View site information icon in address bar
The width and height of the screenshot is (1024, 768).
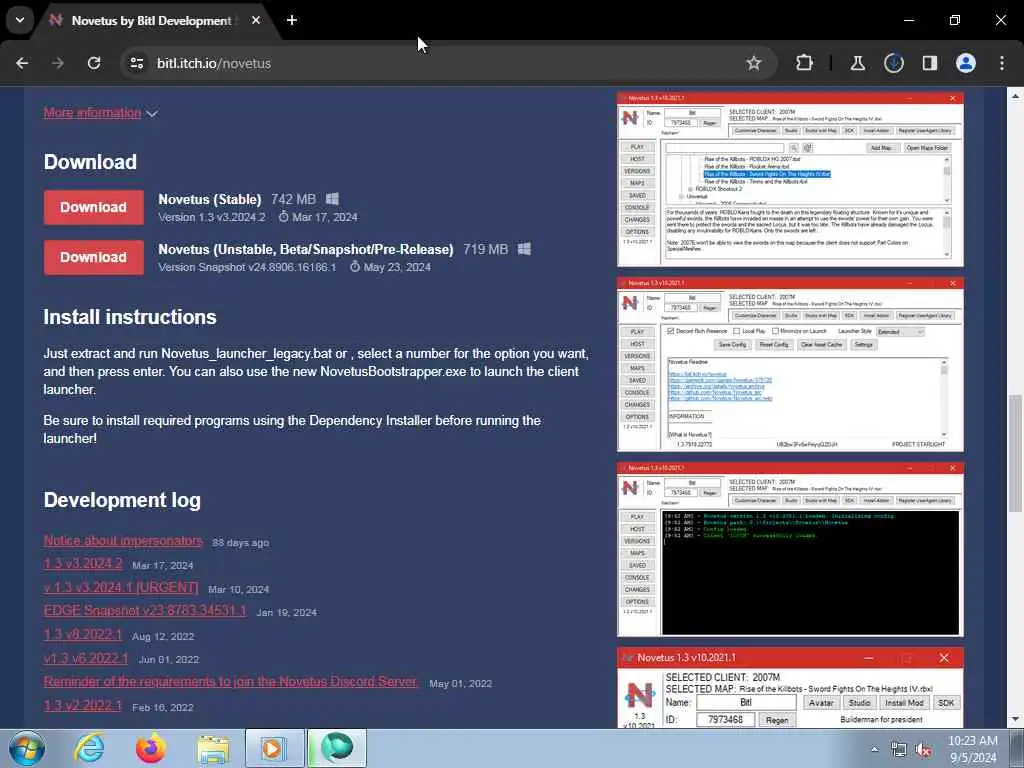click(x=136, y=63)
